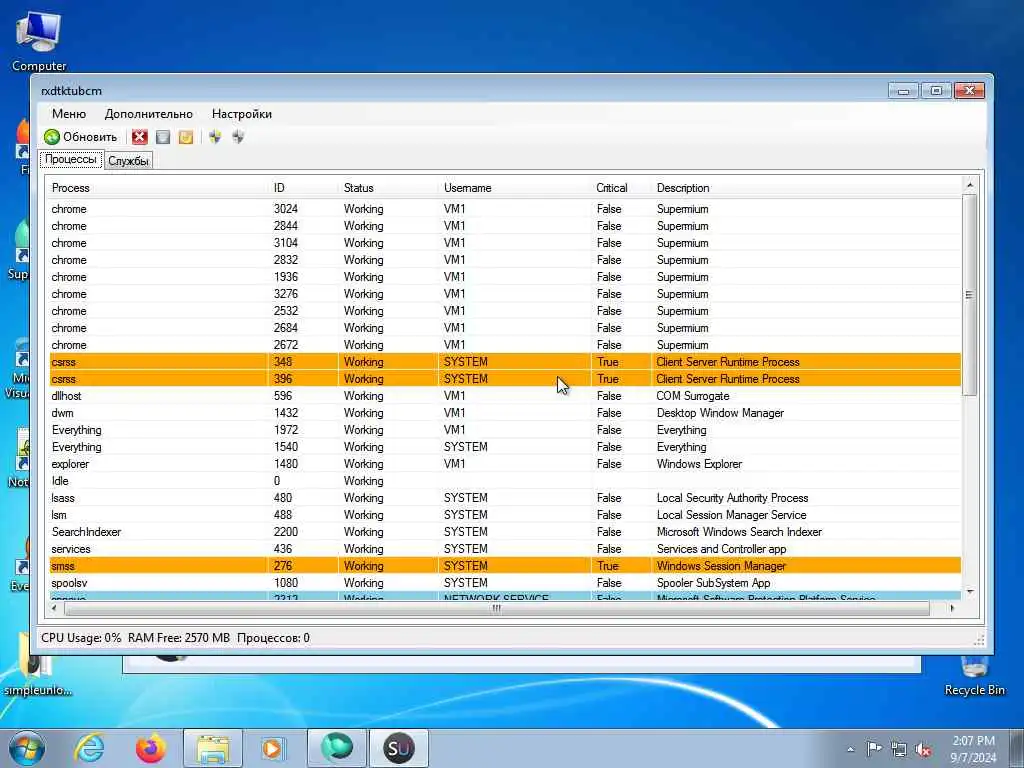Click the horizontal scrollbar right arrow

coord(952,608)
